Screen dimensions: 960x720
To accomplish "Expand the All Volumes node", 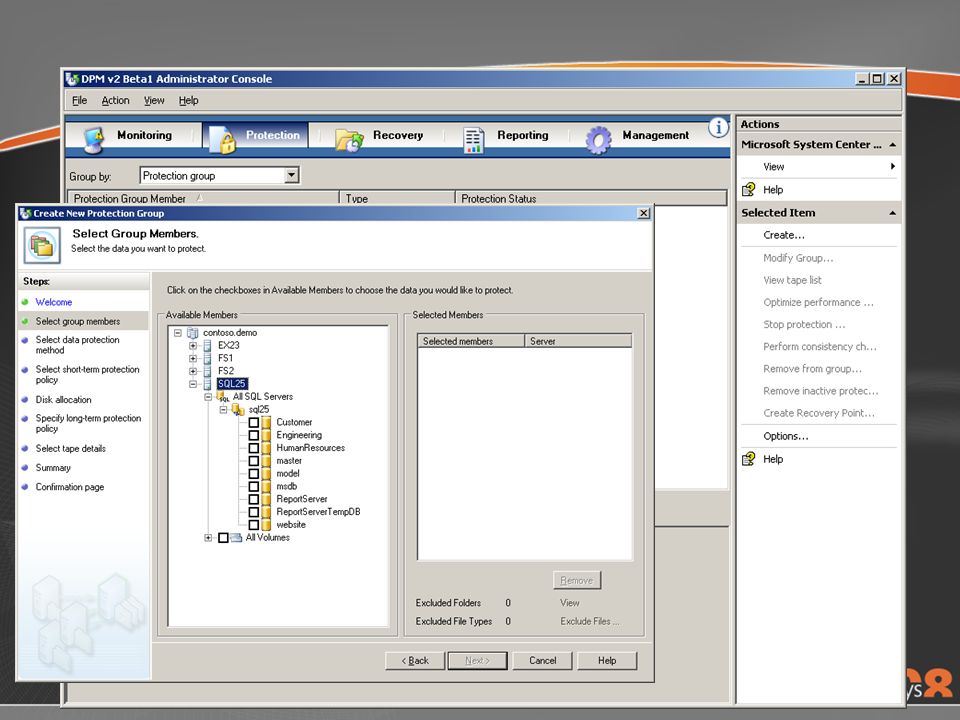I will pos(208,538).
